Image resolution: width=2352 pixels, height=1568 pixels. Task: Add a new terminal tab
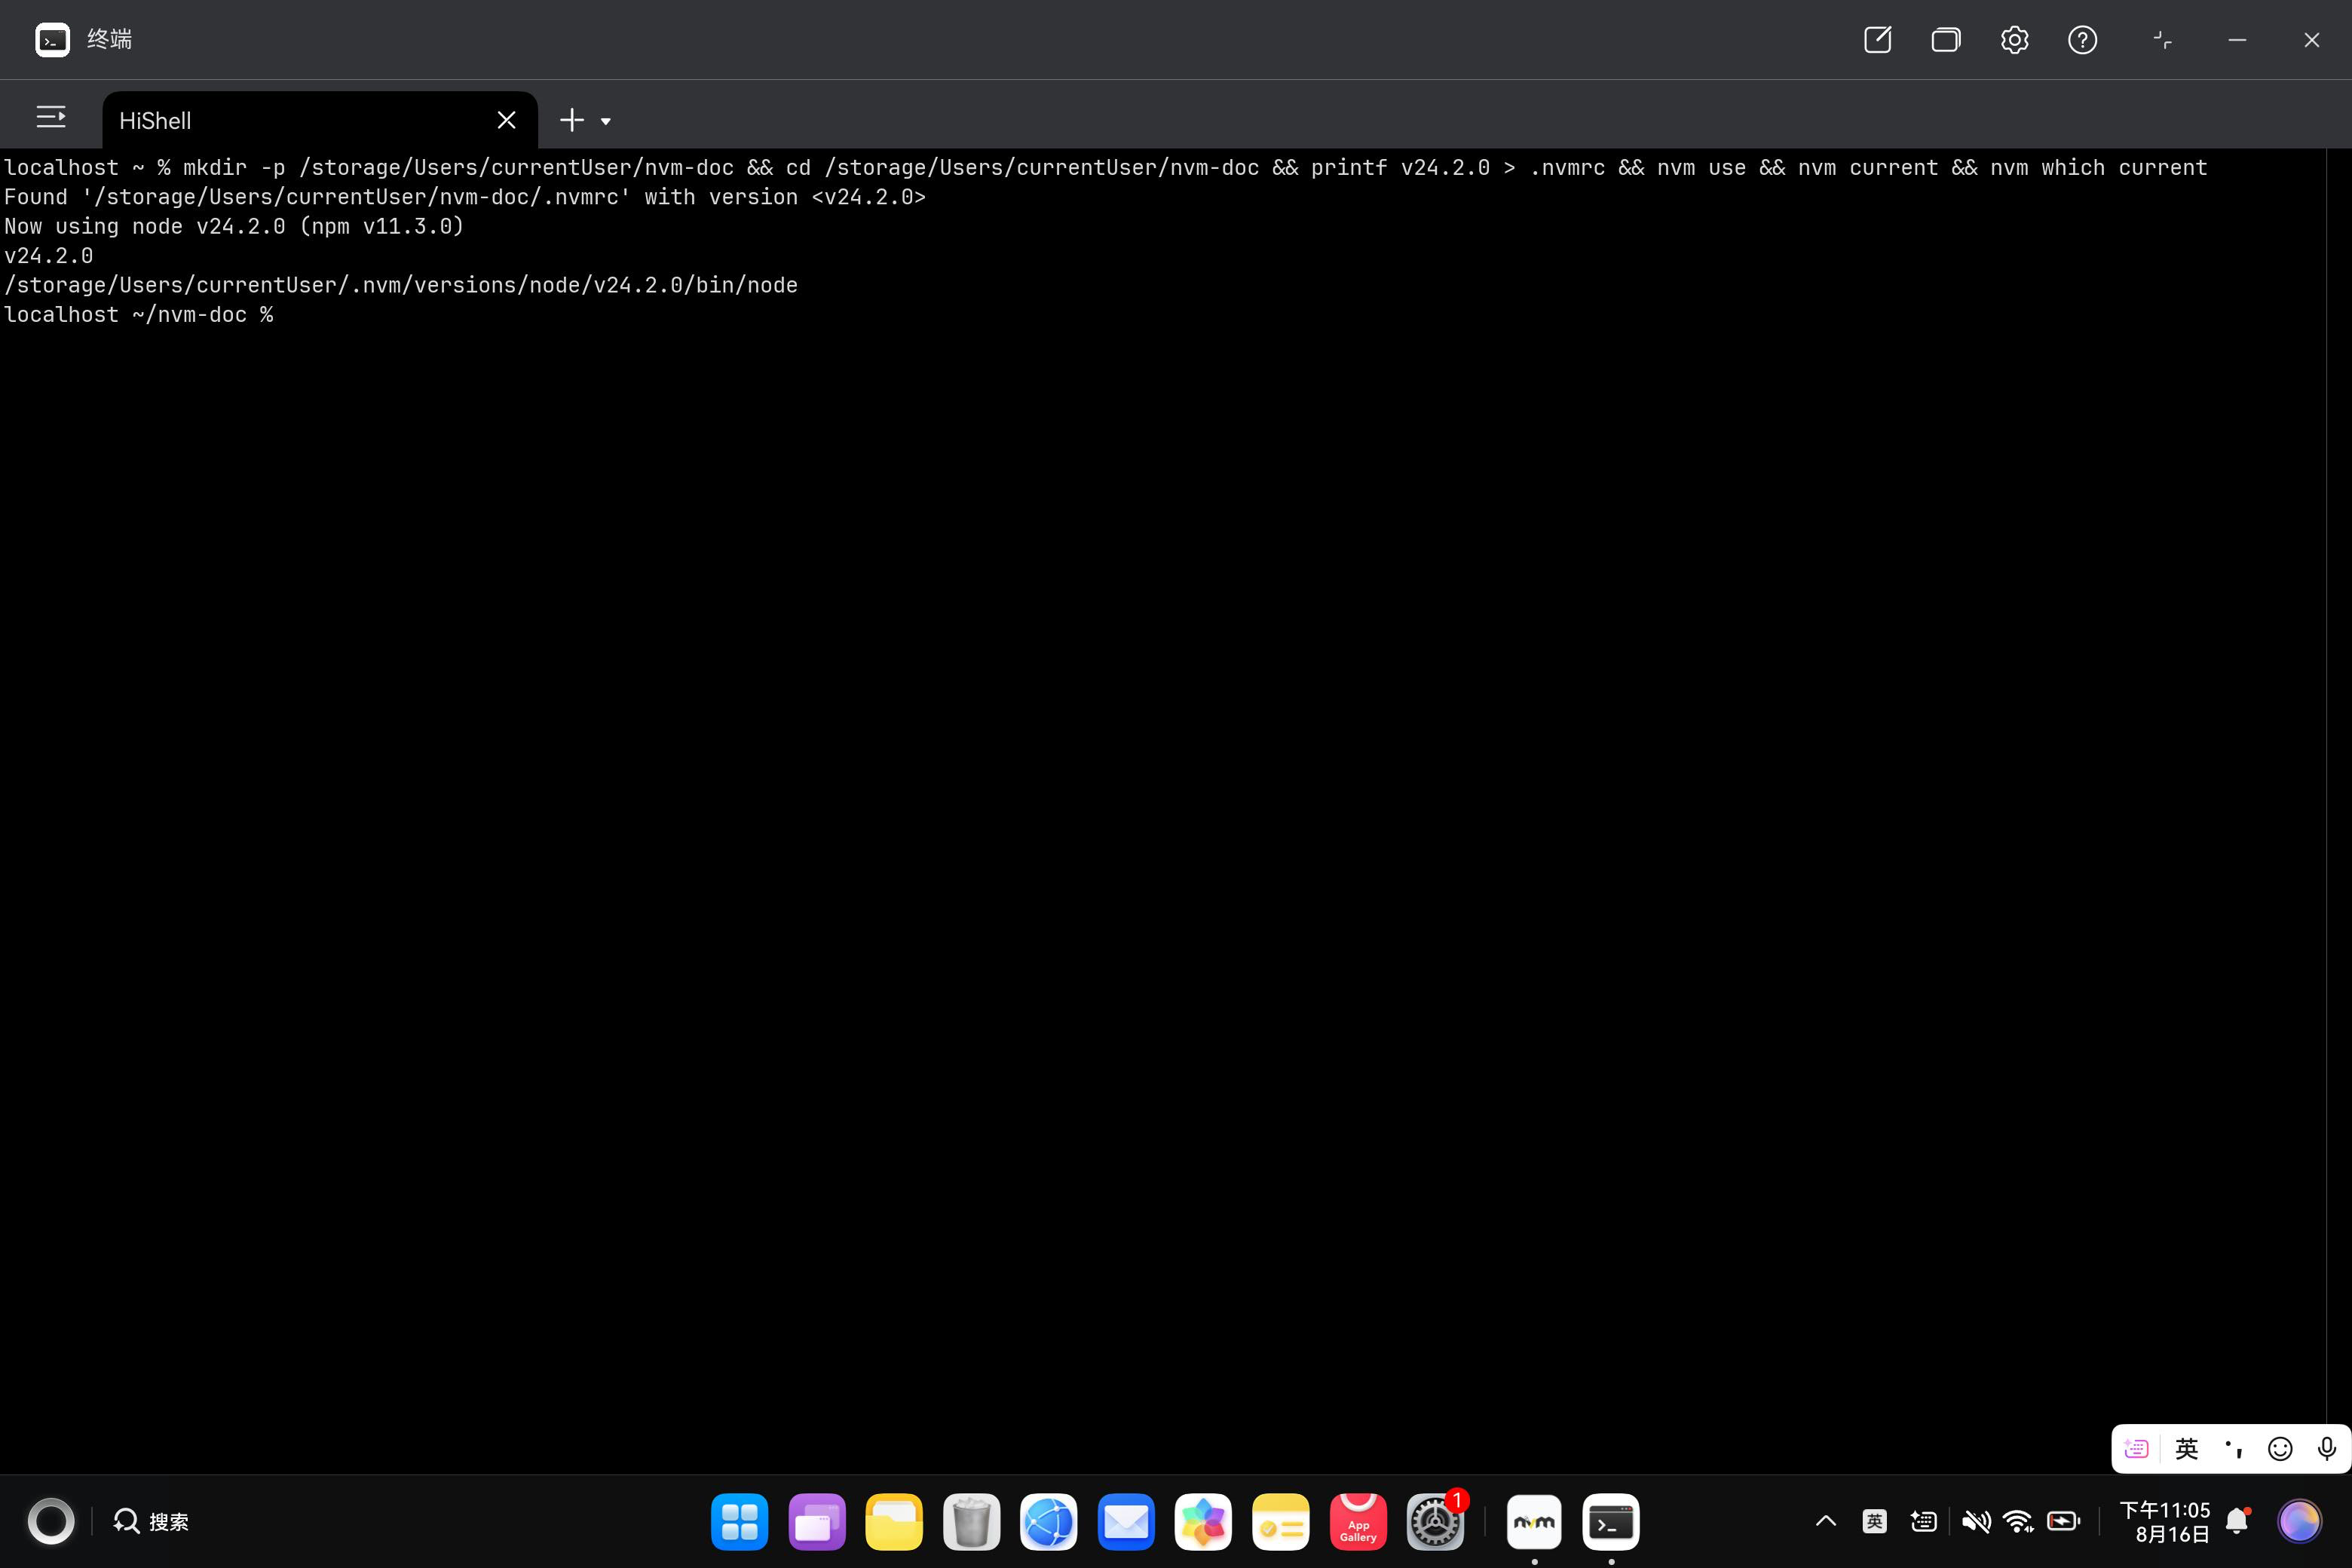point(571,120)
